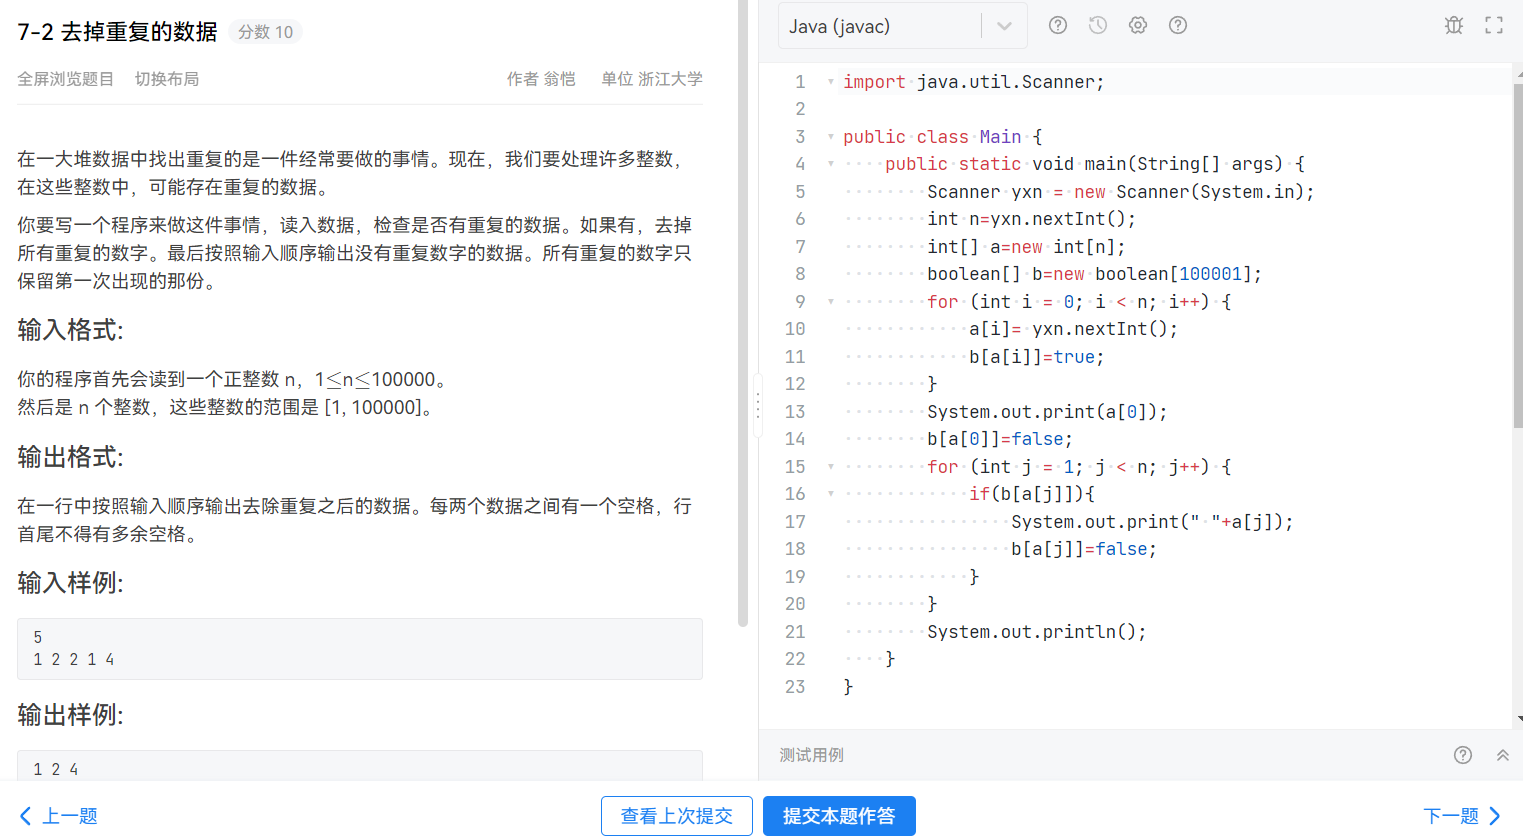Click the help icon in the 测试用例 bar
This screenshot has width=1523, height=840.
(x=1463, y=755)
